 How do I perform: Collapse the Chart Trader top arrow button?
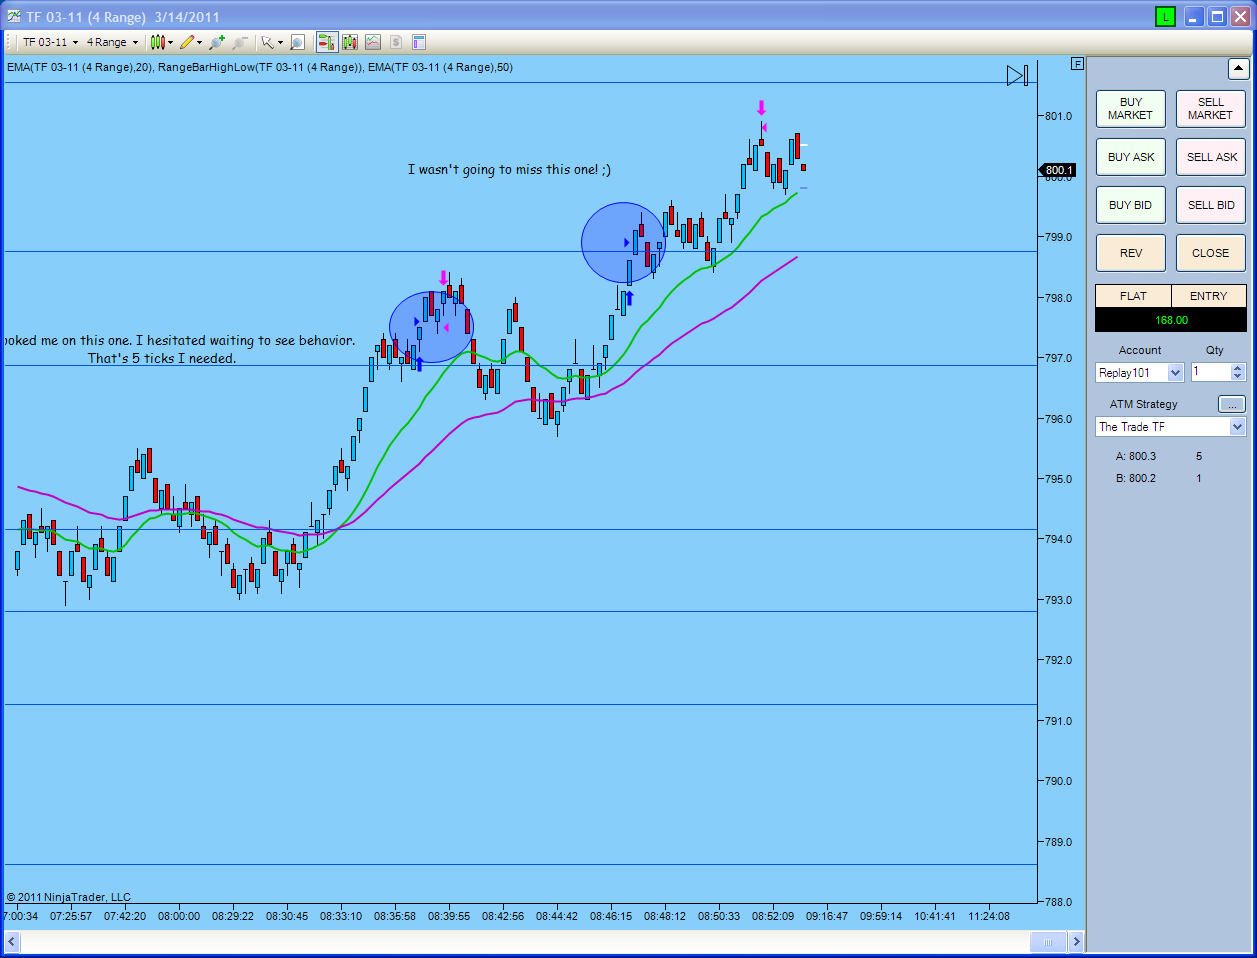[x=1238, y=69]
